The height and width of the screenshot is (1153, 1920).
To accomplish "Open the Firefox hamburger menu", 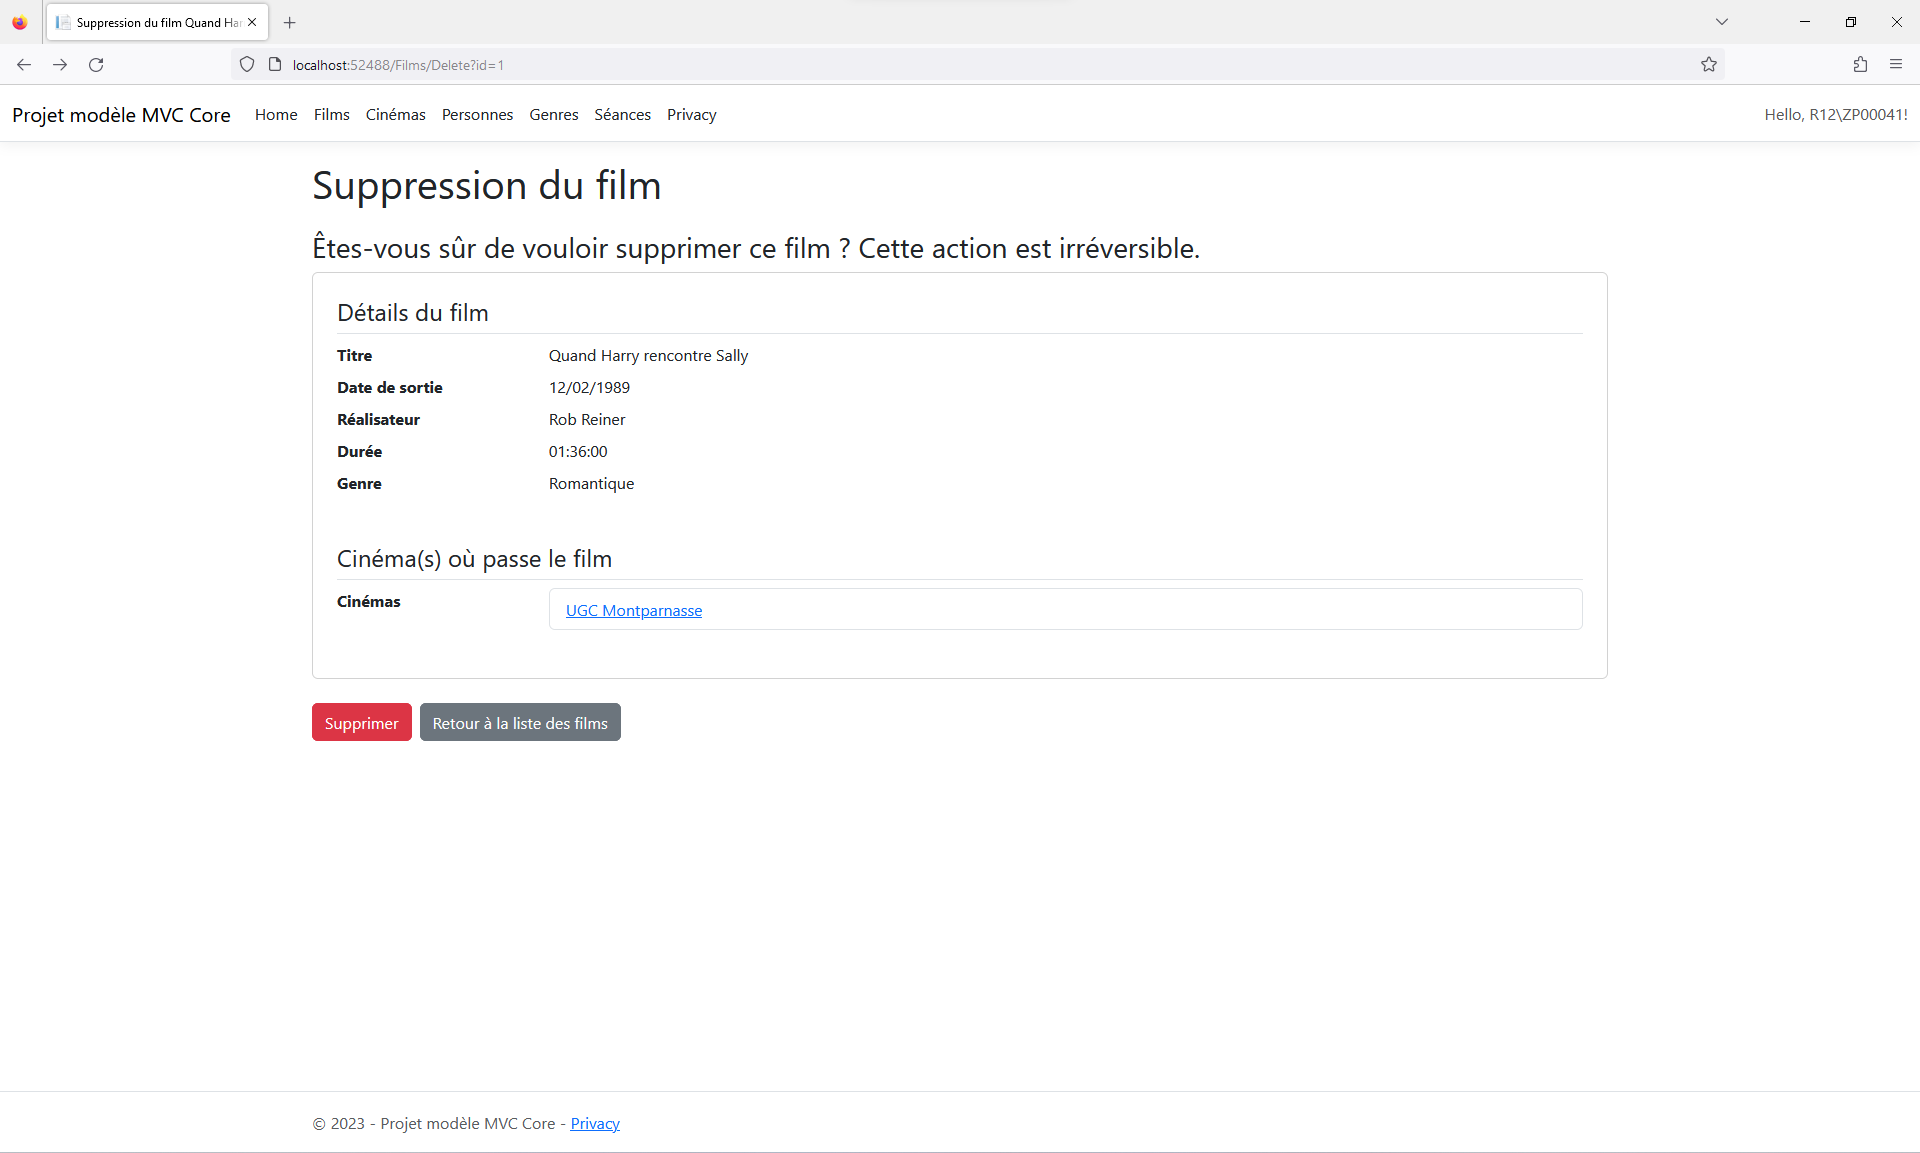I will point(1896,65).
